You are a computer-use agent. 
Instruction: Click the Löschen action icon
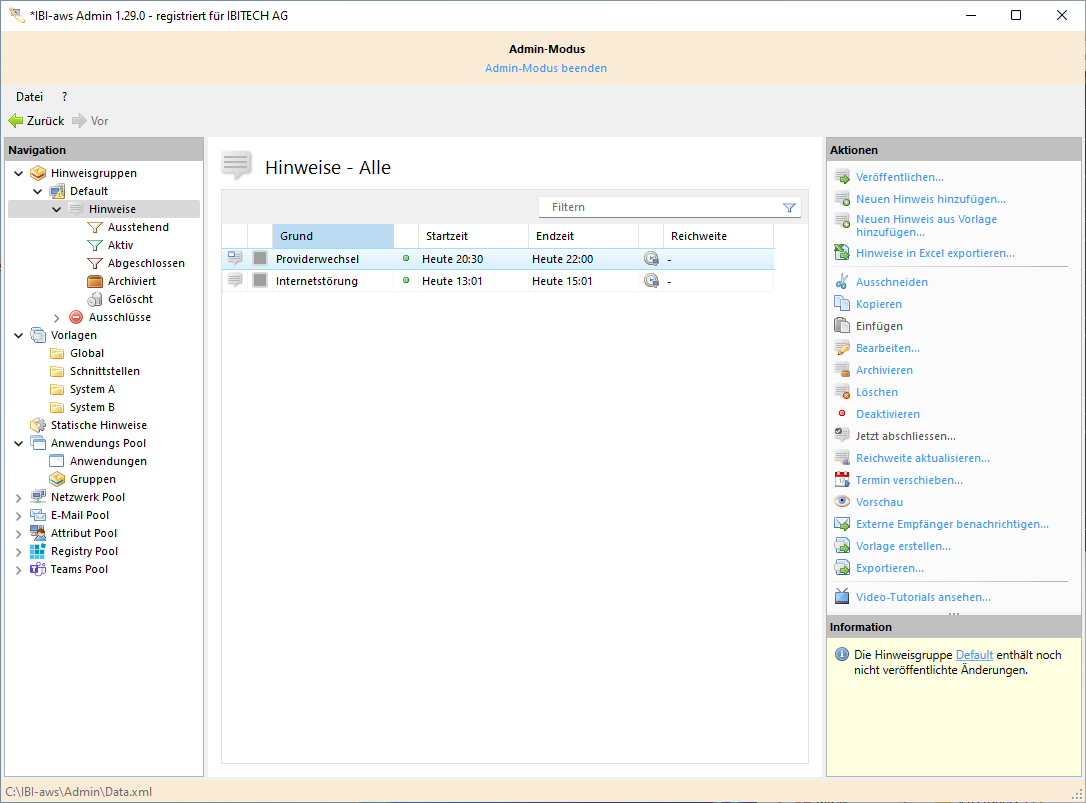(x=842, y=392)
